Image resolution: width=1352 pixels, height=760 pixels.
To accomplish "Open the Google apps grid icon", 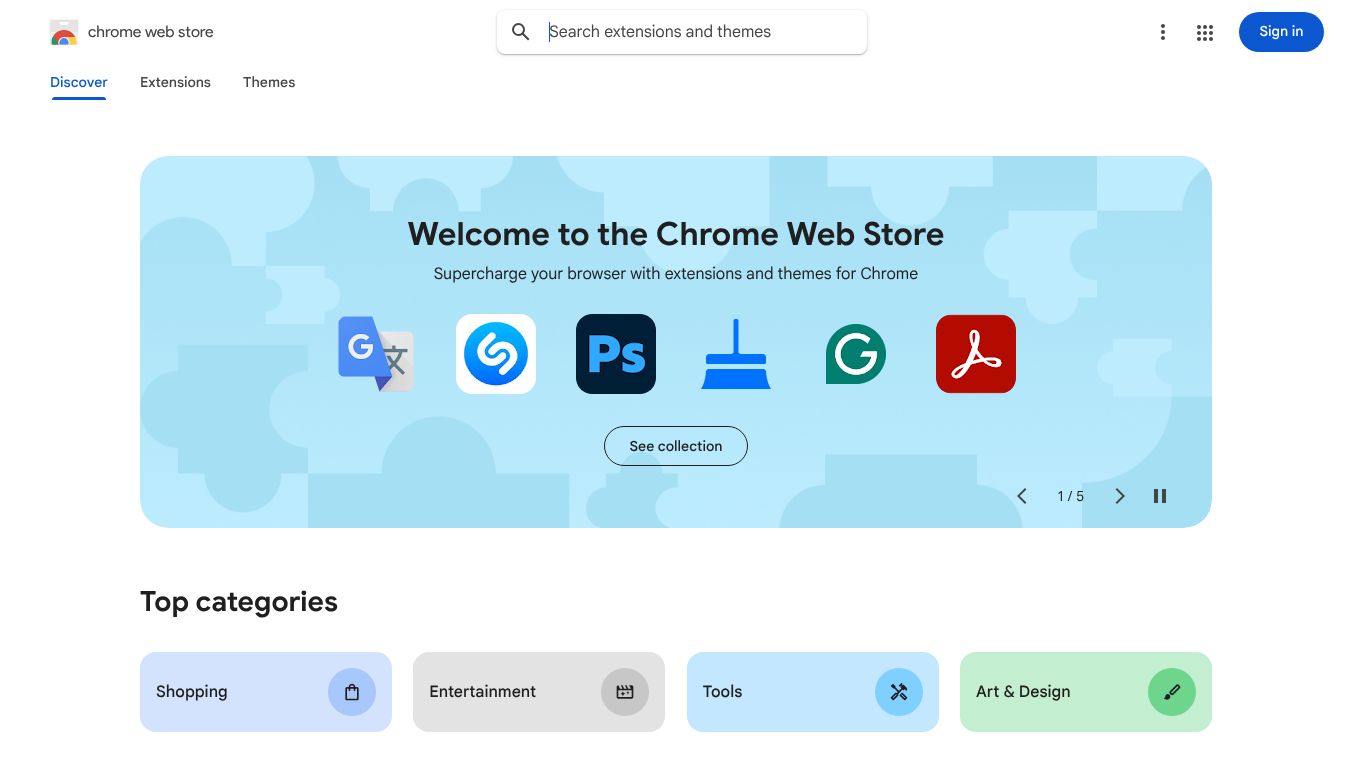I will 1205,33.
